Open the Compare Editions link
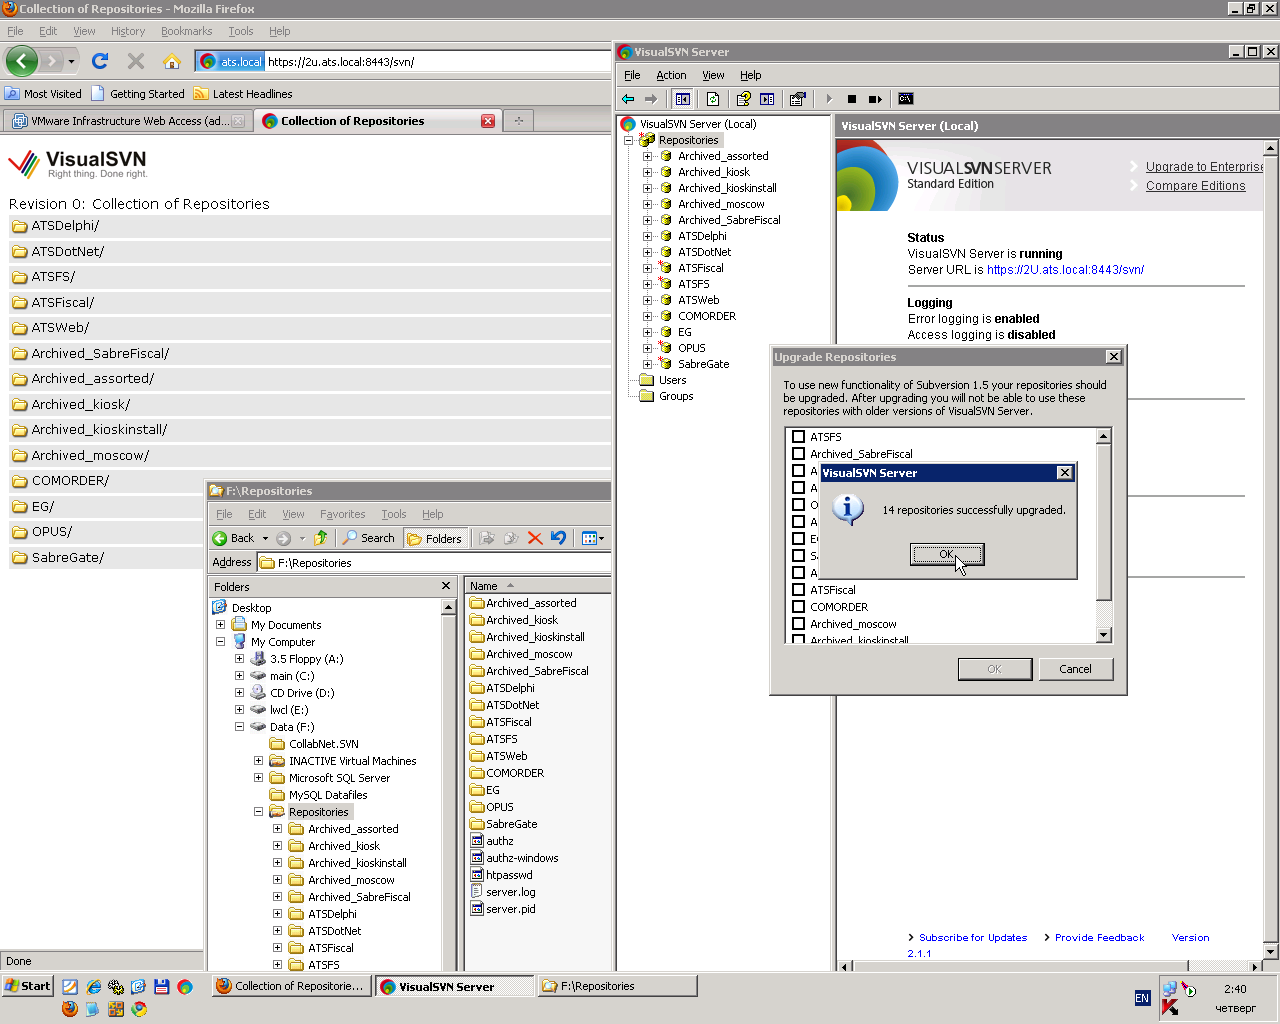This screenshot has width=1280, height=1024. (x=1195, y=186)
